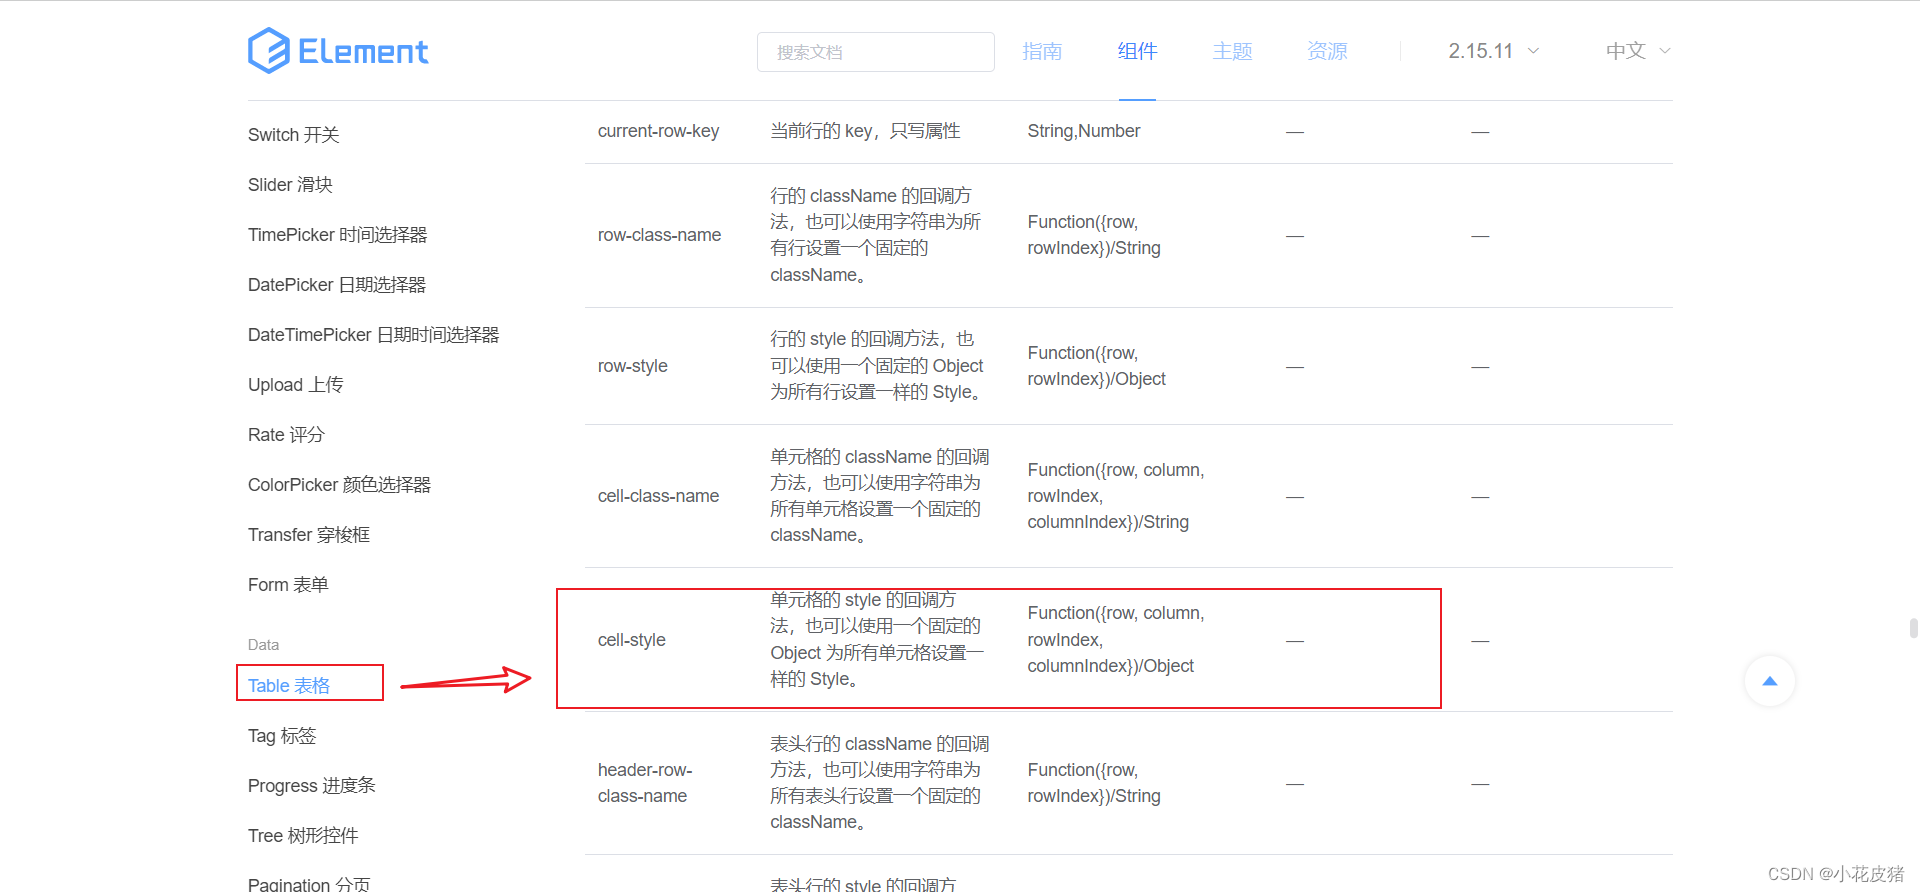Click the header-row-class-name attribute cell

[x=645, y=783]
